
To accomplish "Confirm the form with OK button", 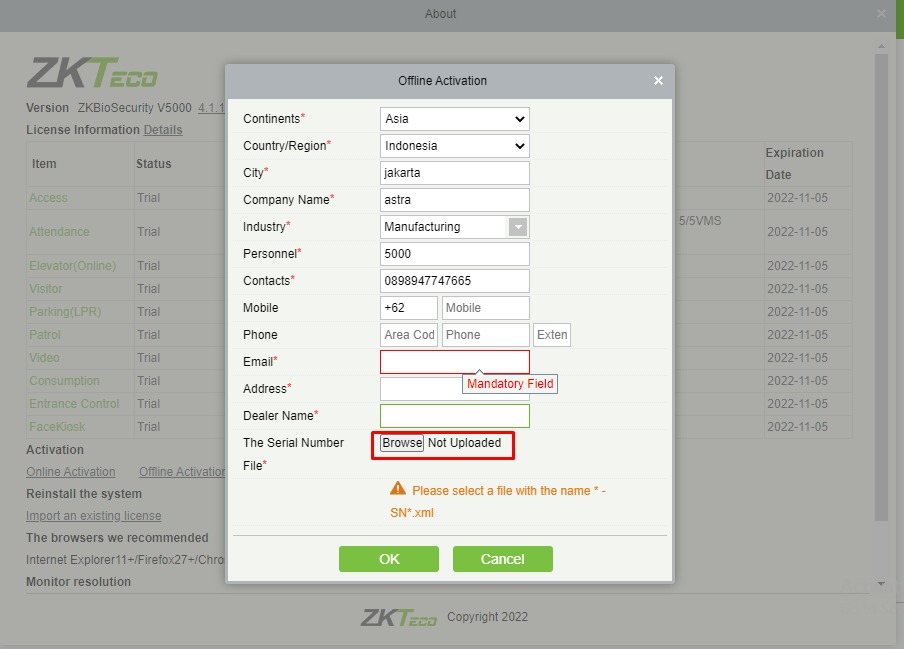I will [389, 559].
